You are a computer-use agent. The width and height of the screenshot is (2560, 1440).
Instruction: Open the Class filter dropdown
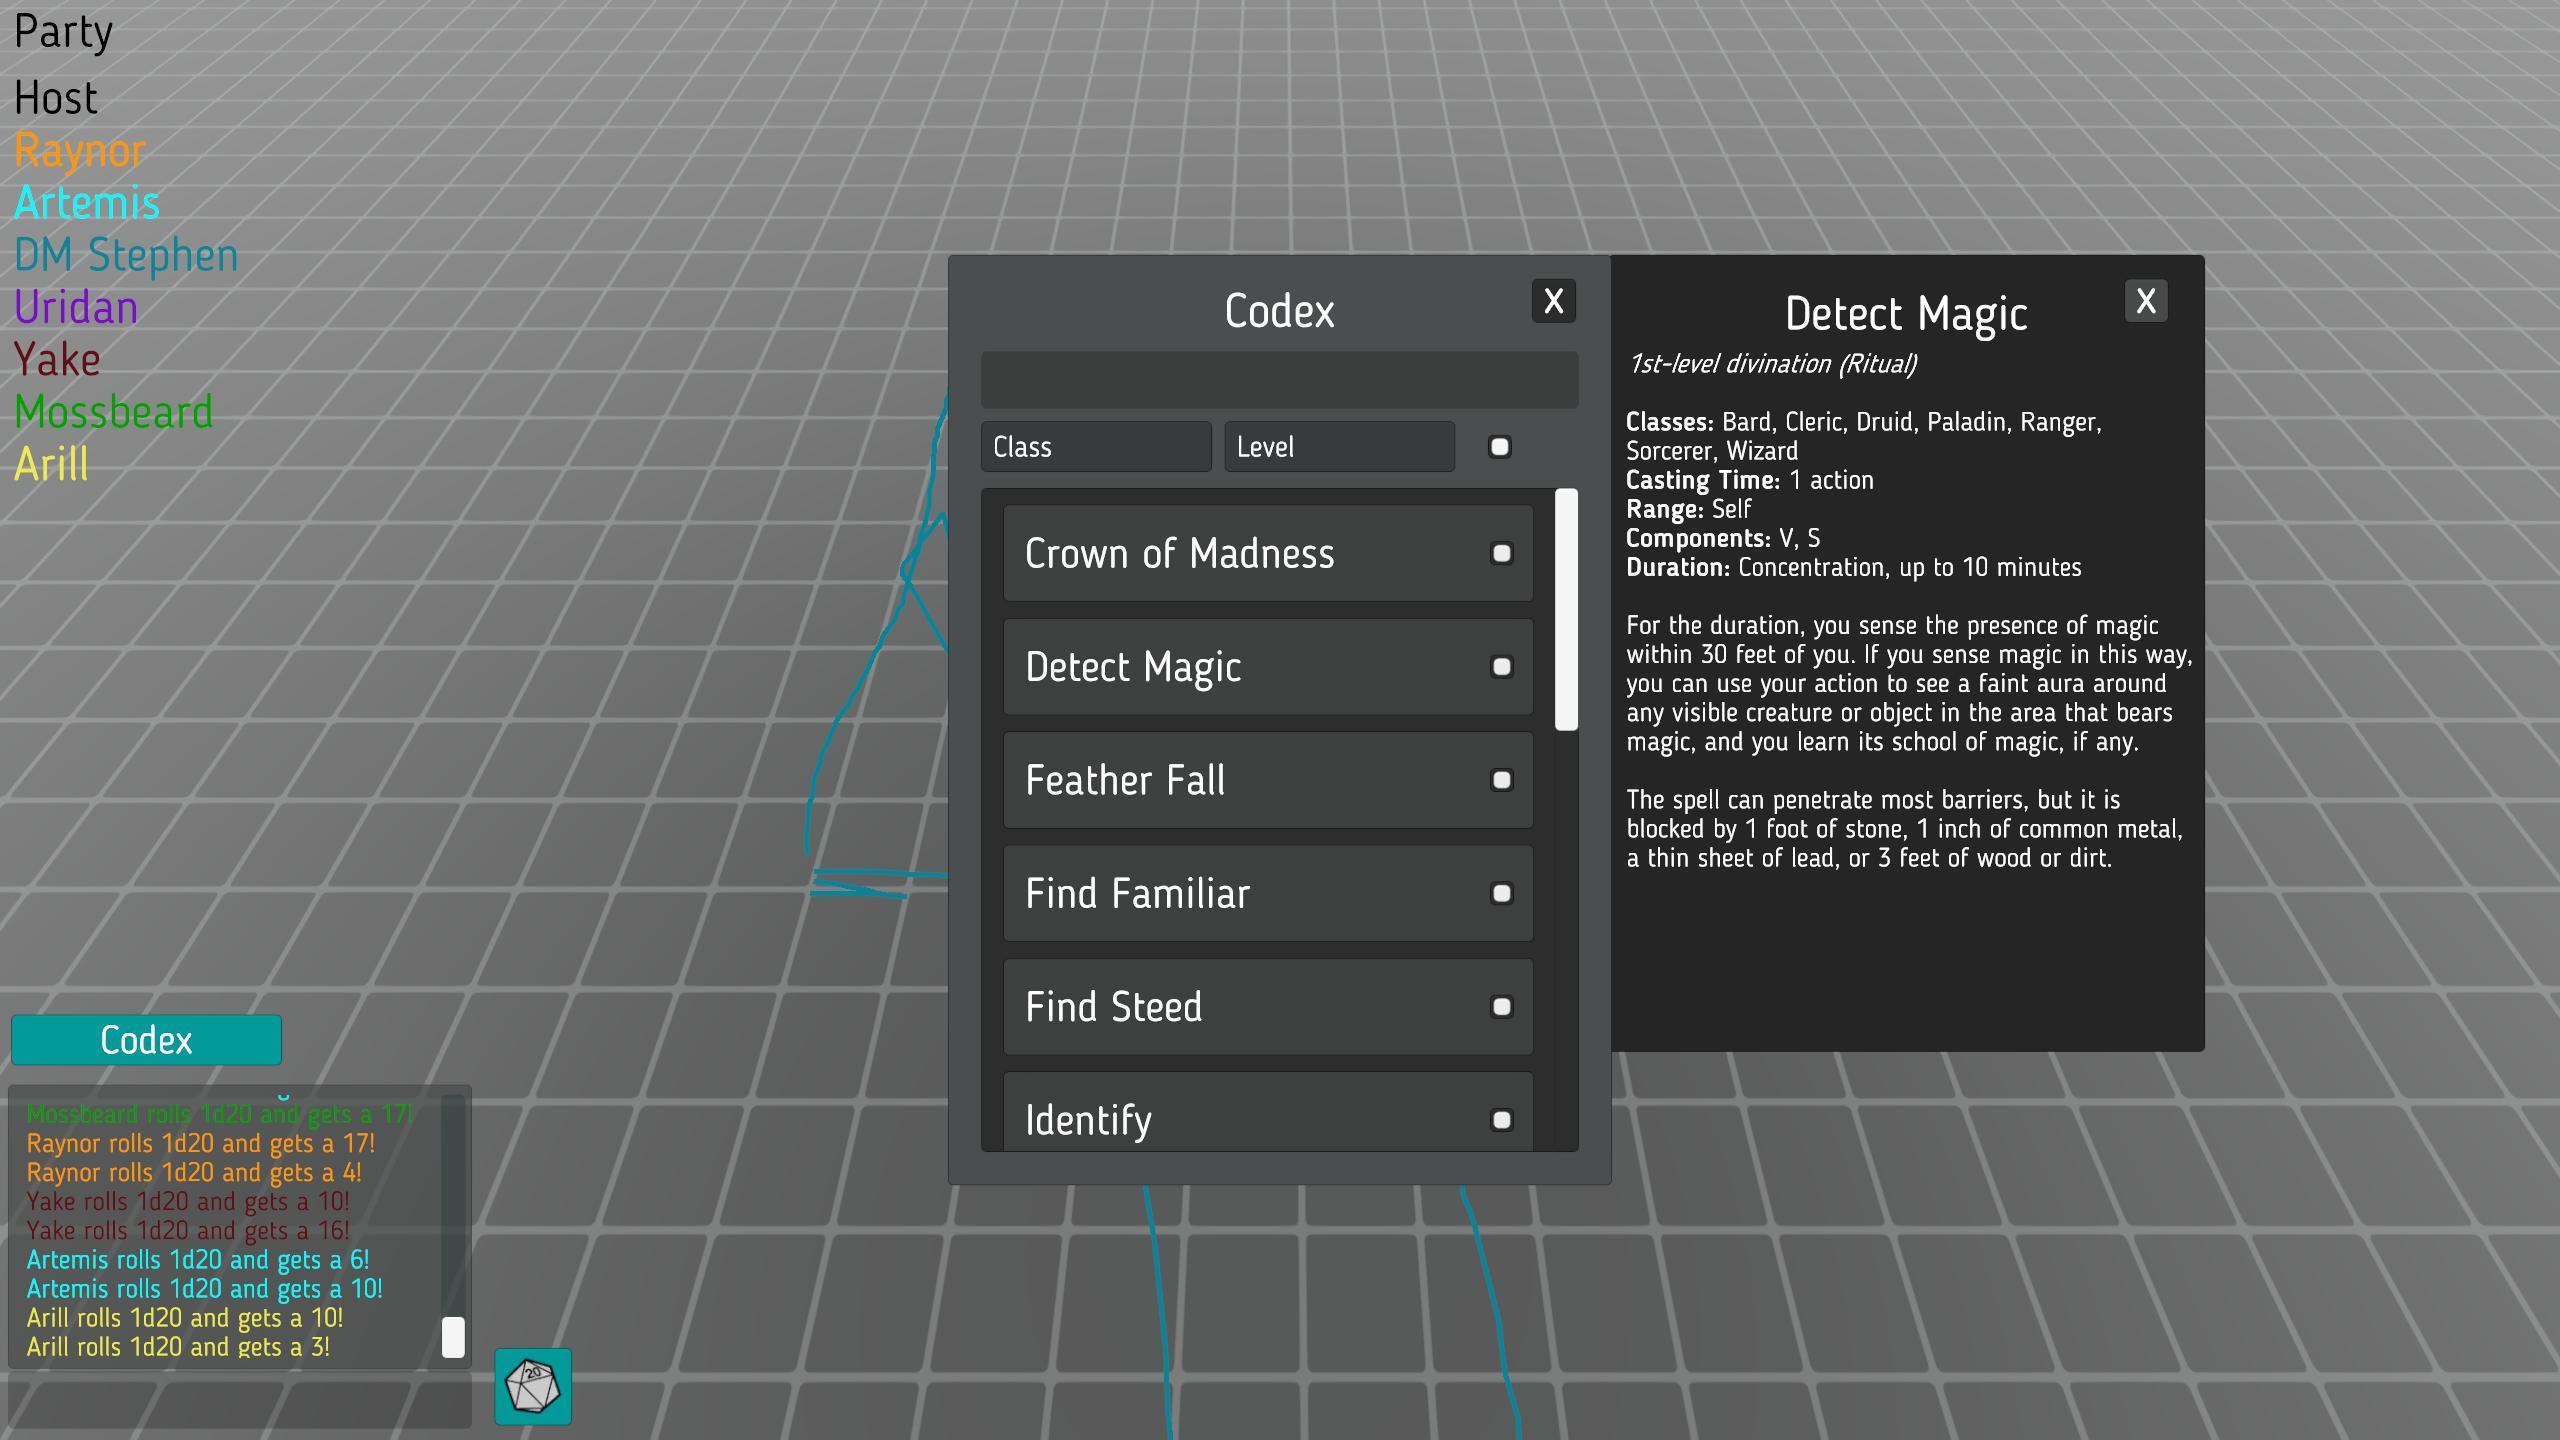1095,447
